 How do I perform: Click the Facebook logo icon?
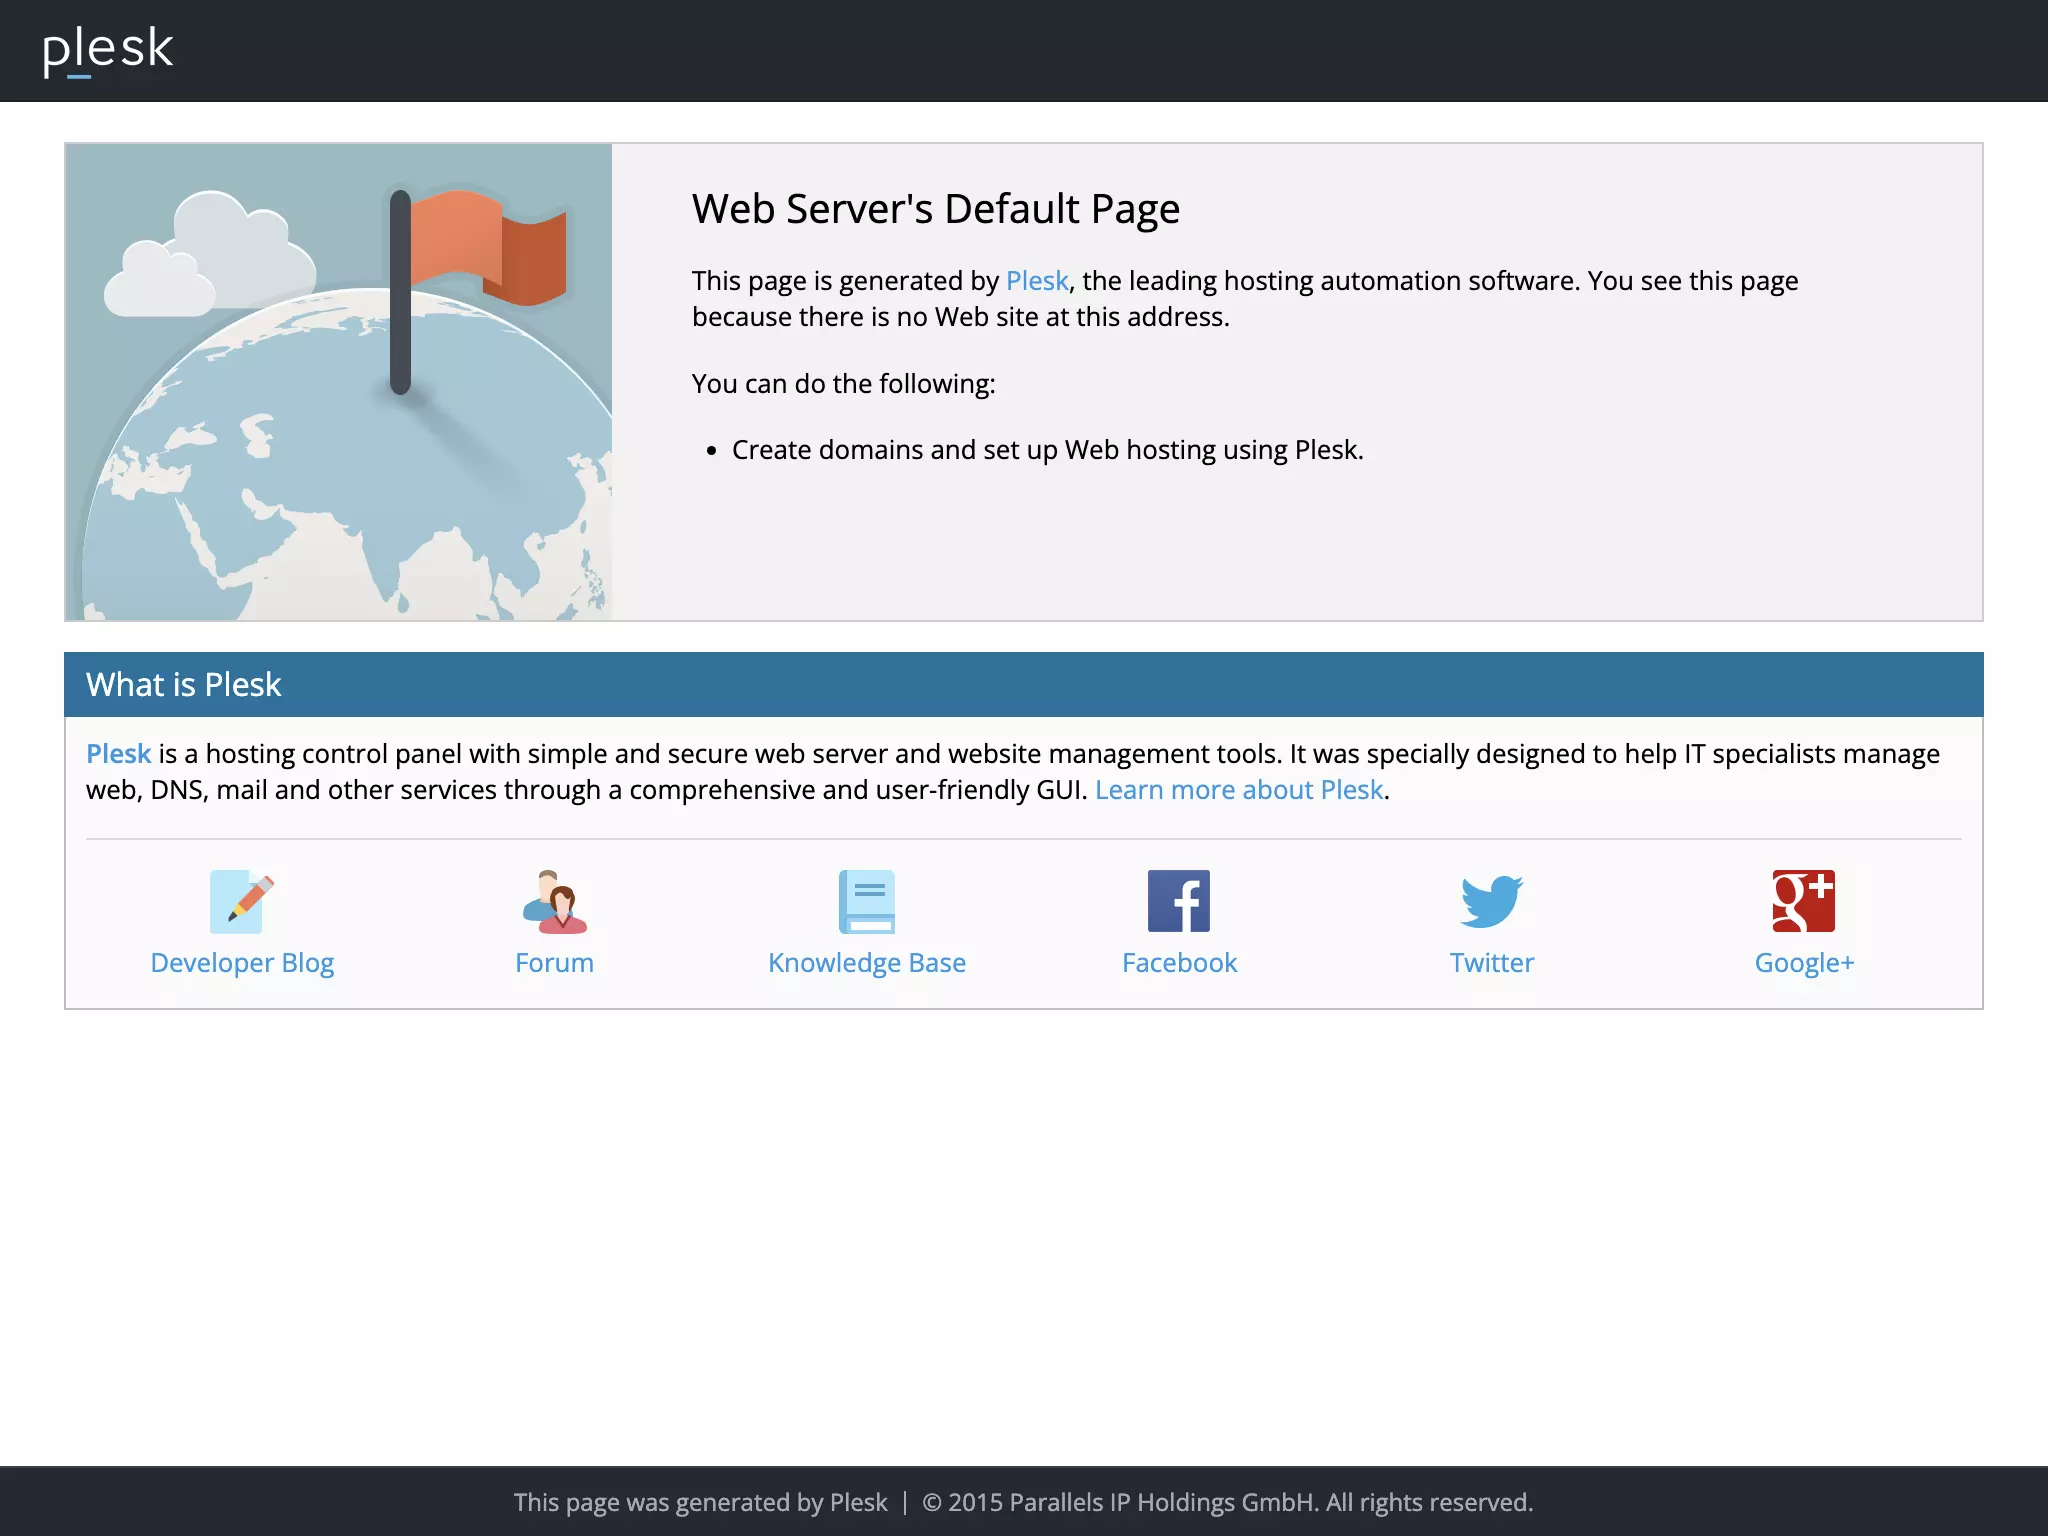1179,901
